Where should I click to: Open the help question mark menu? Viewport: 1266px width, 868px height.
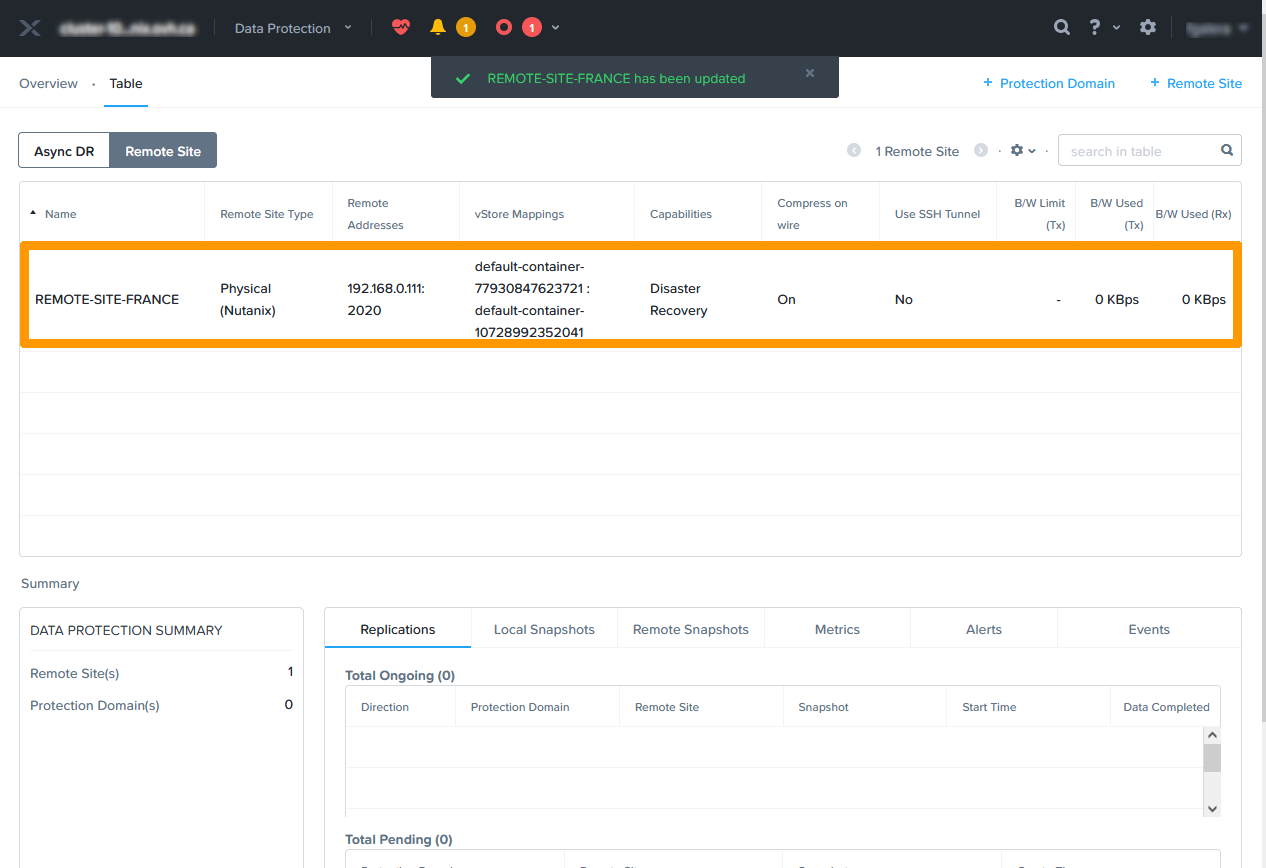(x=1096, y=28)
